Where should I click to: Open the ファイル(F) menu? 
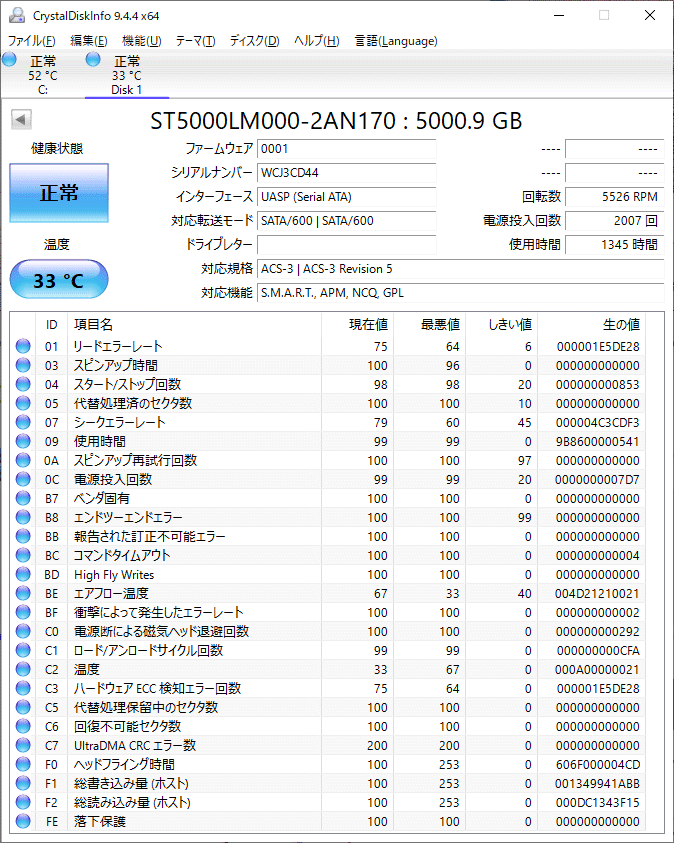[x=32, y=41]
